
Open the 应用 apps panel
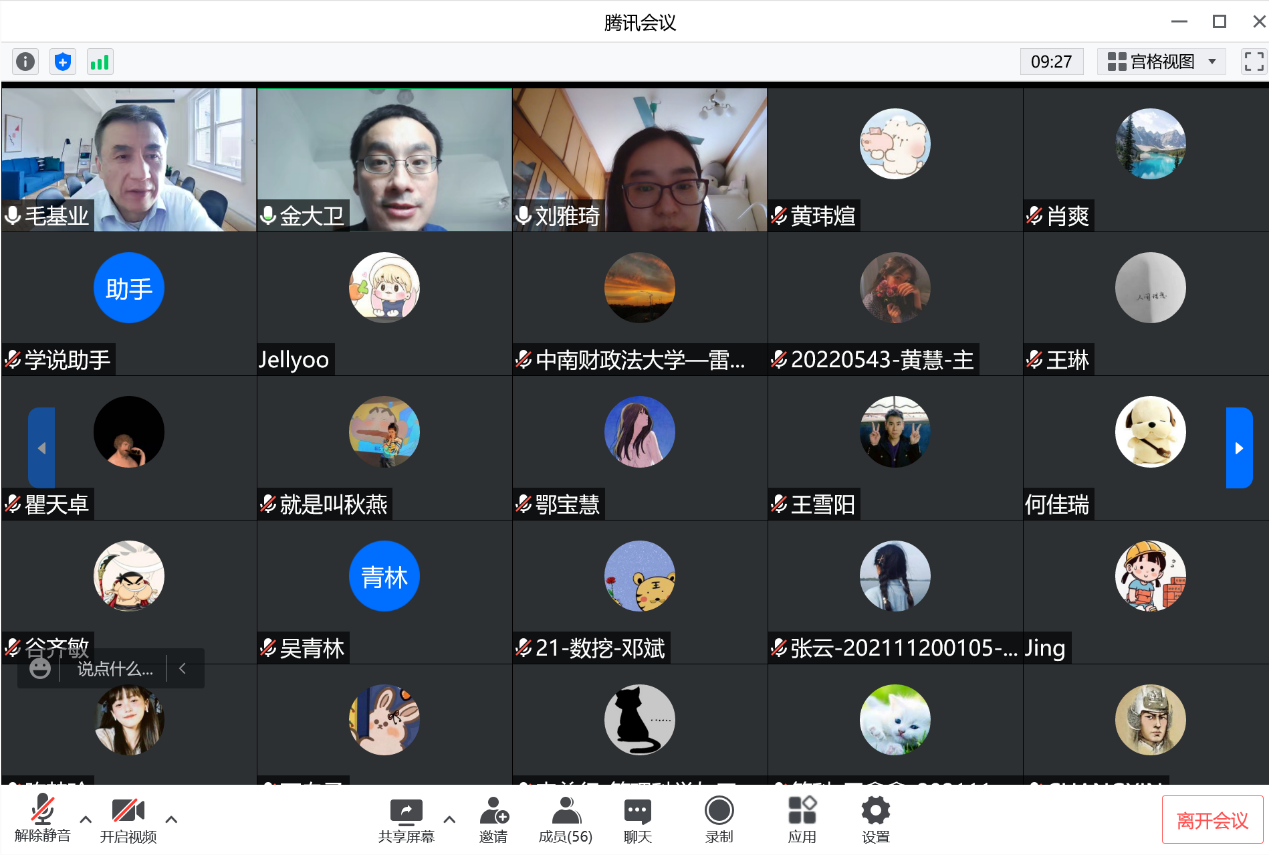click(802, 818)
